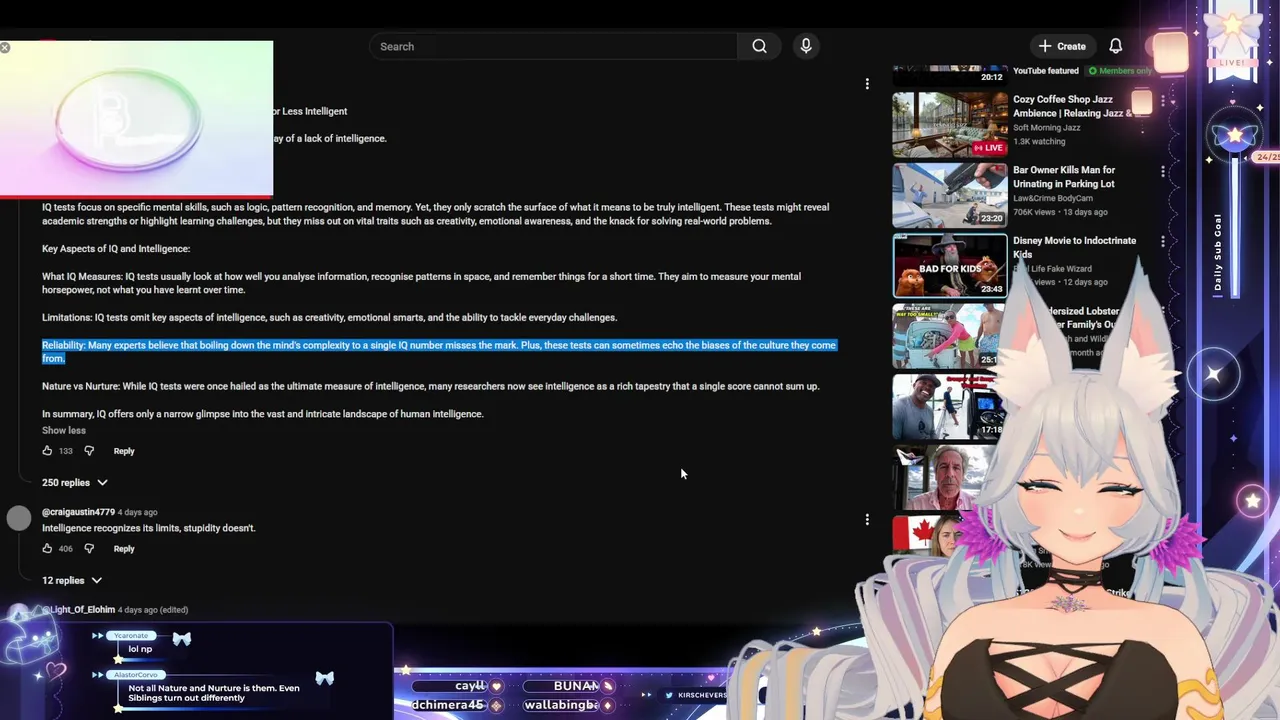Click the @craigaustin4779 avatar
The height and width of the screenshot is (720, 1280).
pos(19,517)
